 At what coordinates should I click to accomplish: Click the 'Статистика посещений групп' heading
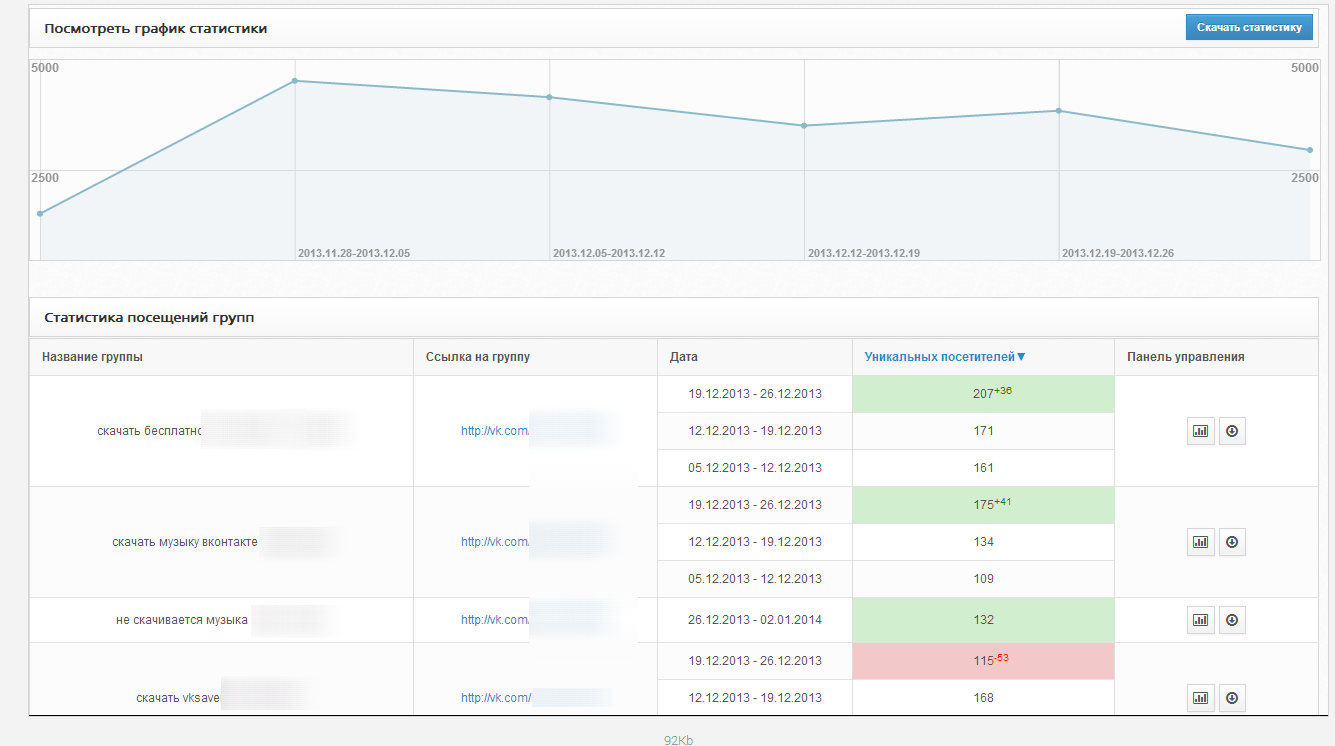(149, 318)
